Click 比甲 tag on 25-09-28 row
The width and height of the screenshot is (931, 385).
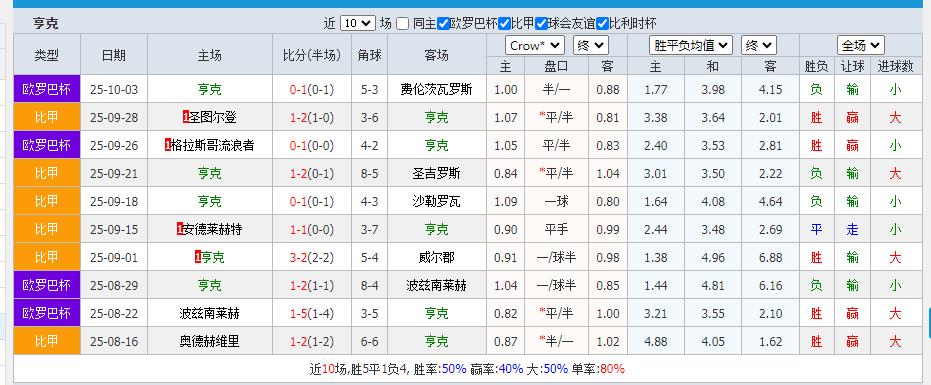[46, 118]
